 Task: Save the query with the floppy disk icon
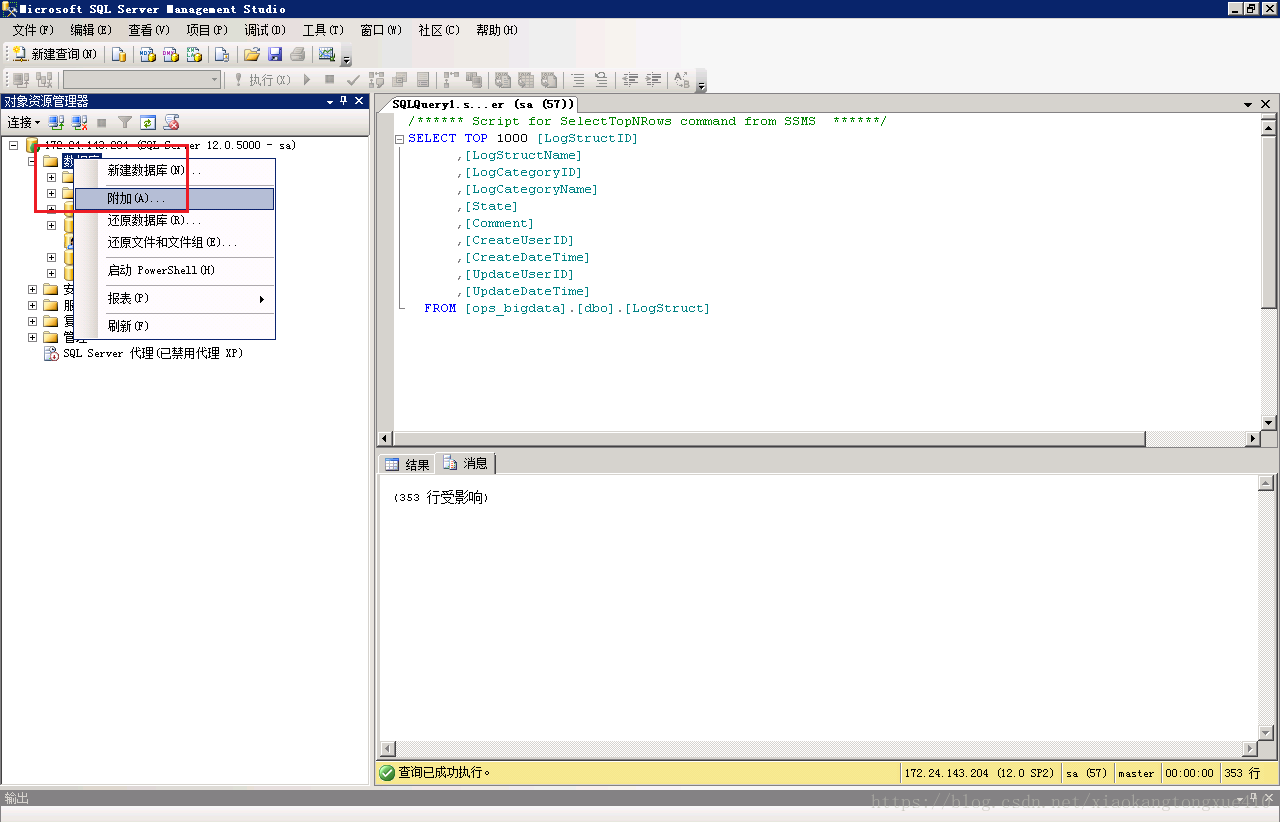pyautogui.click(x=275, y=54)
